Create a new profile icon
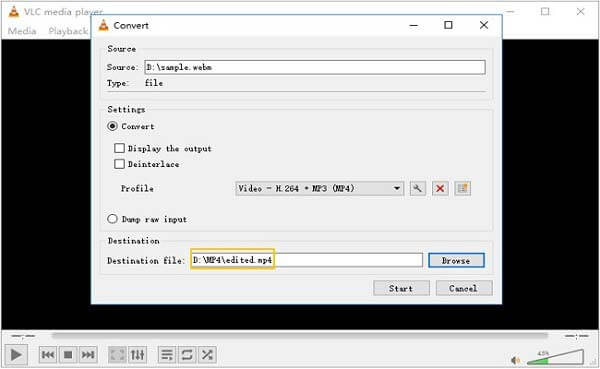This screenshot has height=369, width=600. pos(463,188)
